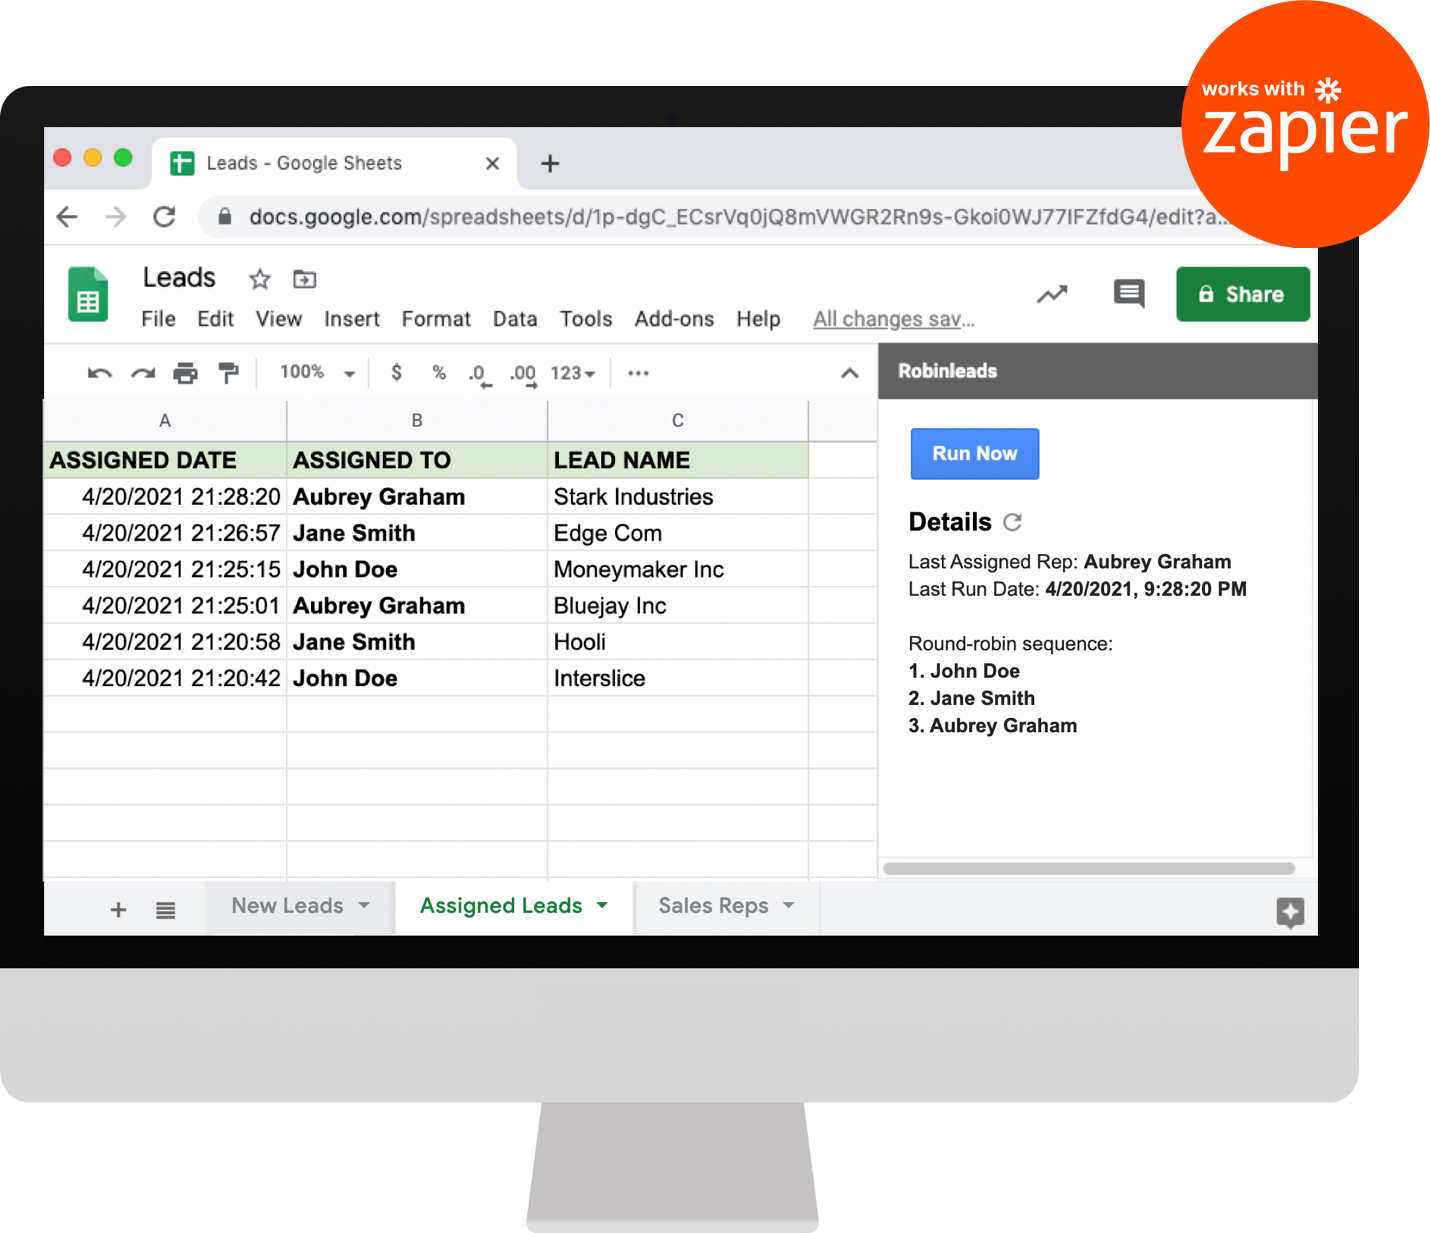
Task: Select the Hooli cell
Action: pyautogui.click(x=678, y=642)
